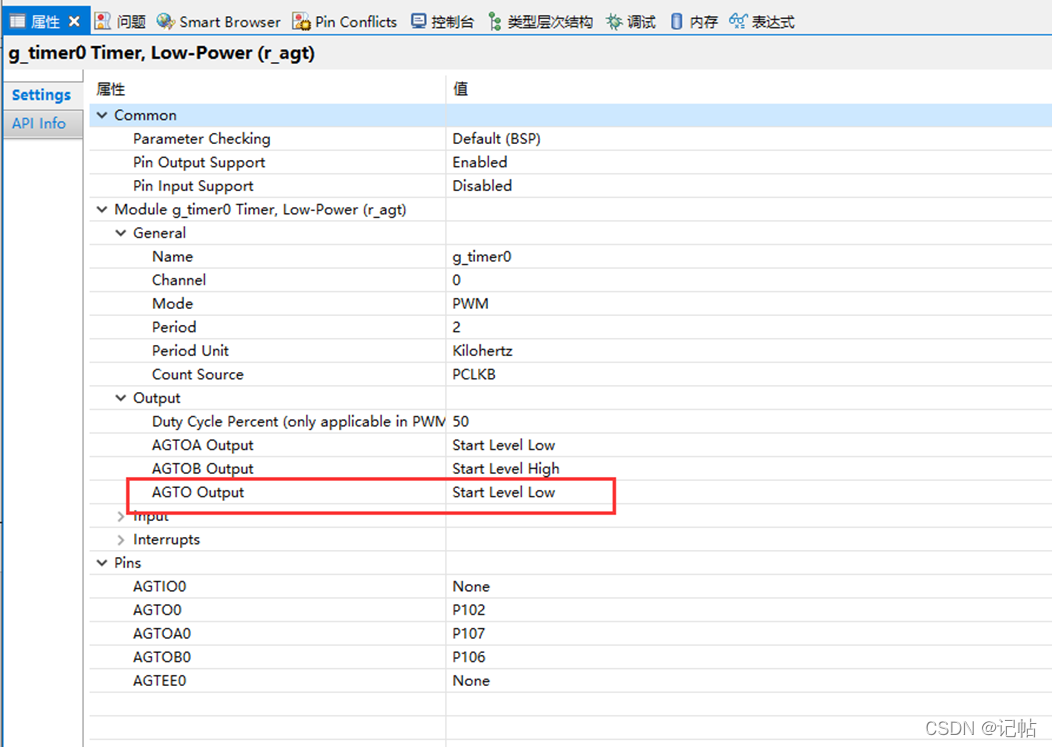Select the Count Source property label
The width and height of the screenshot is (1052, 747).
pyautogui.click(x=198, y=374)
